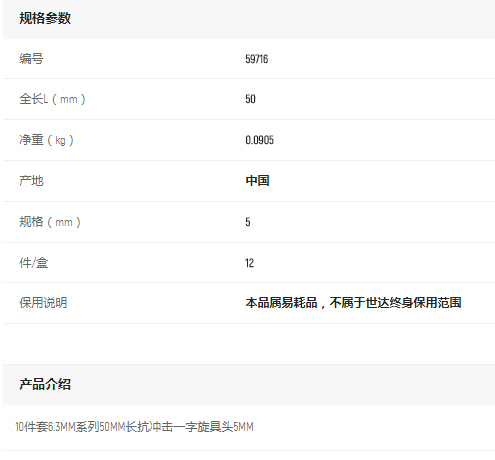Click the 保用说明 label
The image size is (495, 460).
pyautogui.click(x=43, y=303)
